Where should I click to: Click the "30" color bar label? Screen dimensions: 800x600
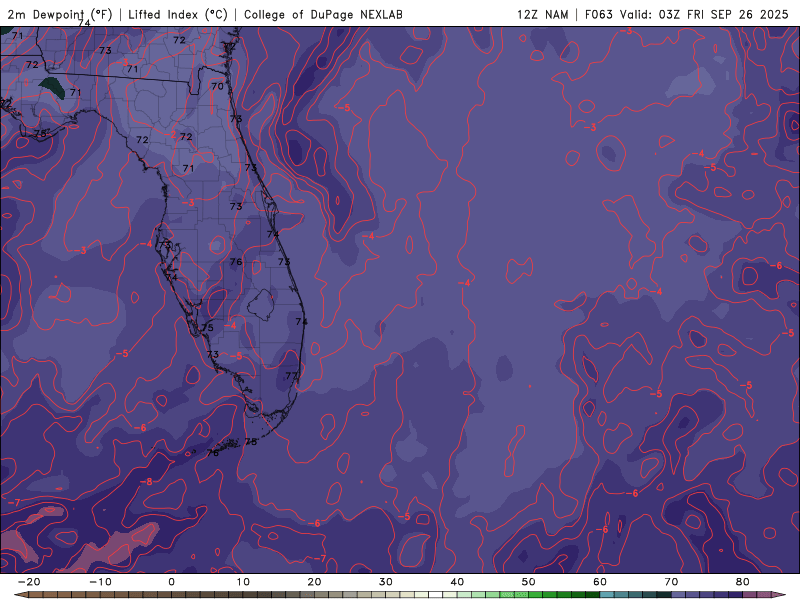click(x=386, y=582)
